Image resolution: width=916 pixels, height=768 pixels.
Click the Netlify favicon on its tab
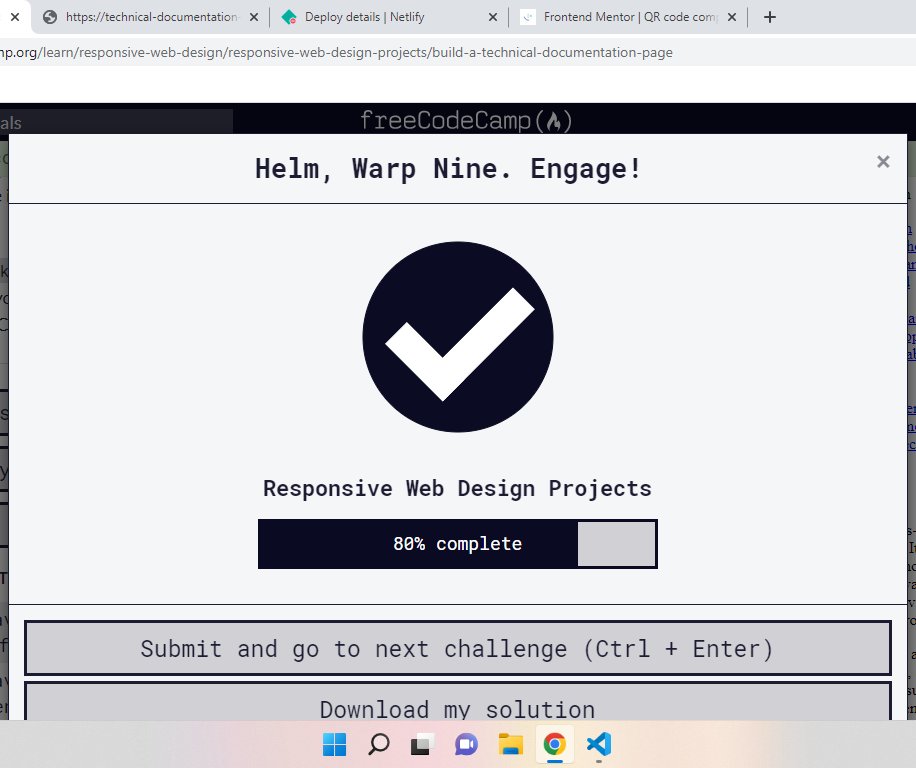point(289,18)
